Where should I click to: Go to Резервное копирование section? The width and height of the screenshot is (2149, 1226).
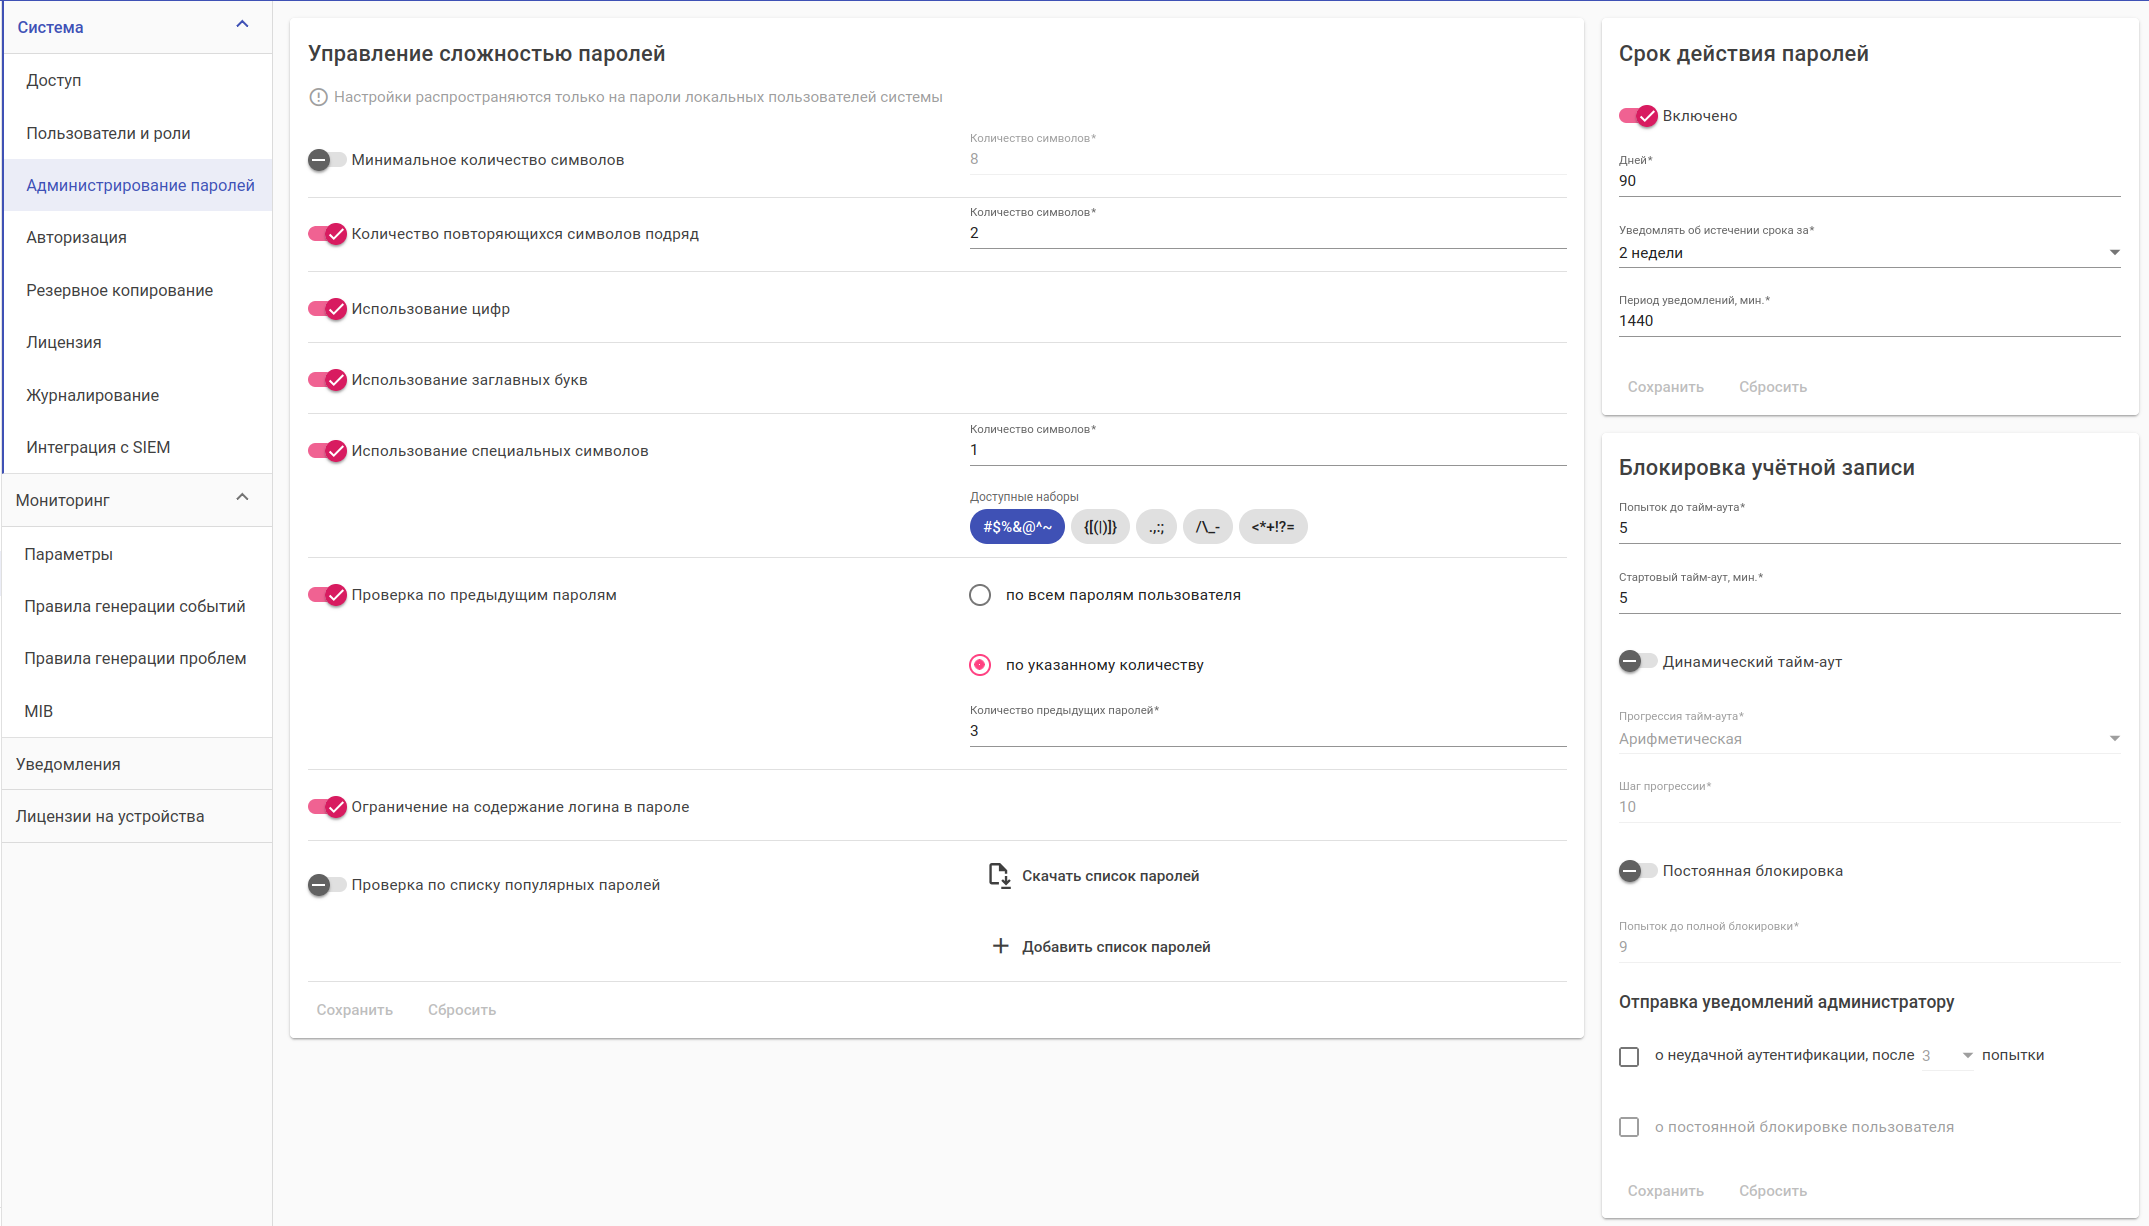coord(119,290)
